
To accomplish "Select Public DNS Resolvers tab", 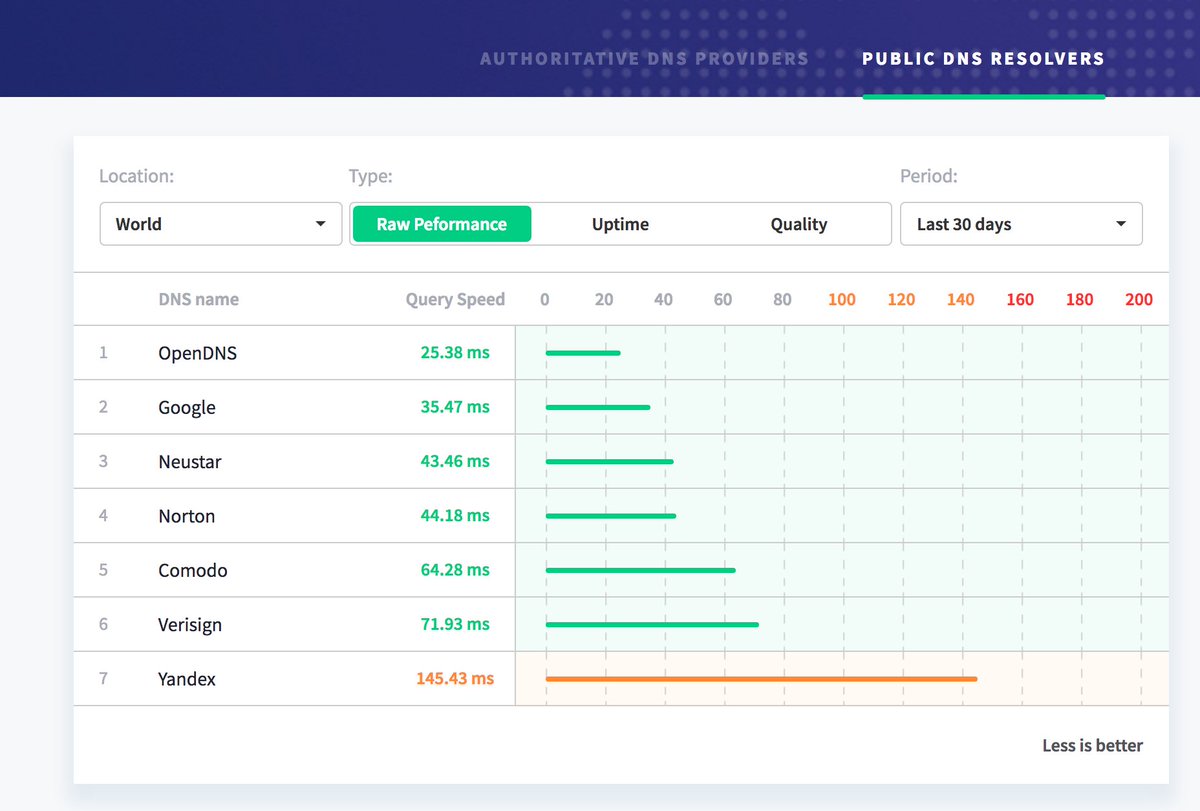I will [x=984, y=58].
